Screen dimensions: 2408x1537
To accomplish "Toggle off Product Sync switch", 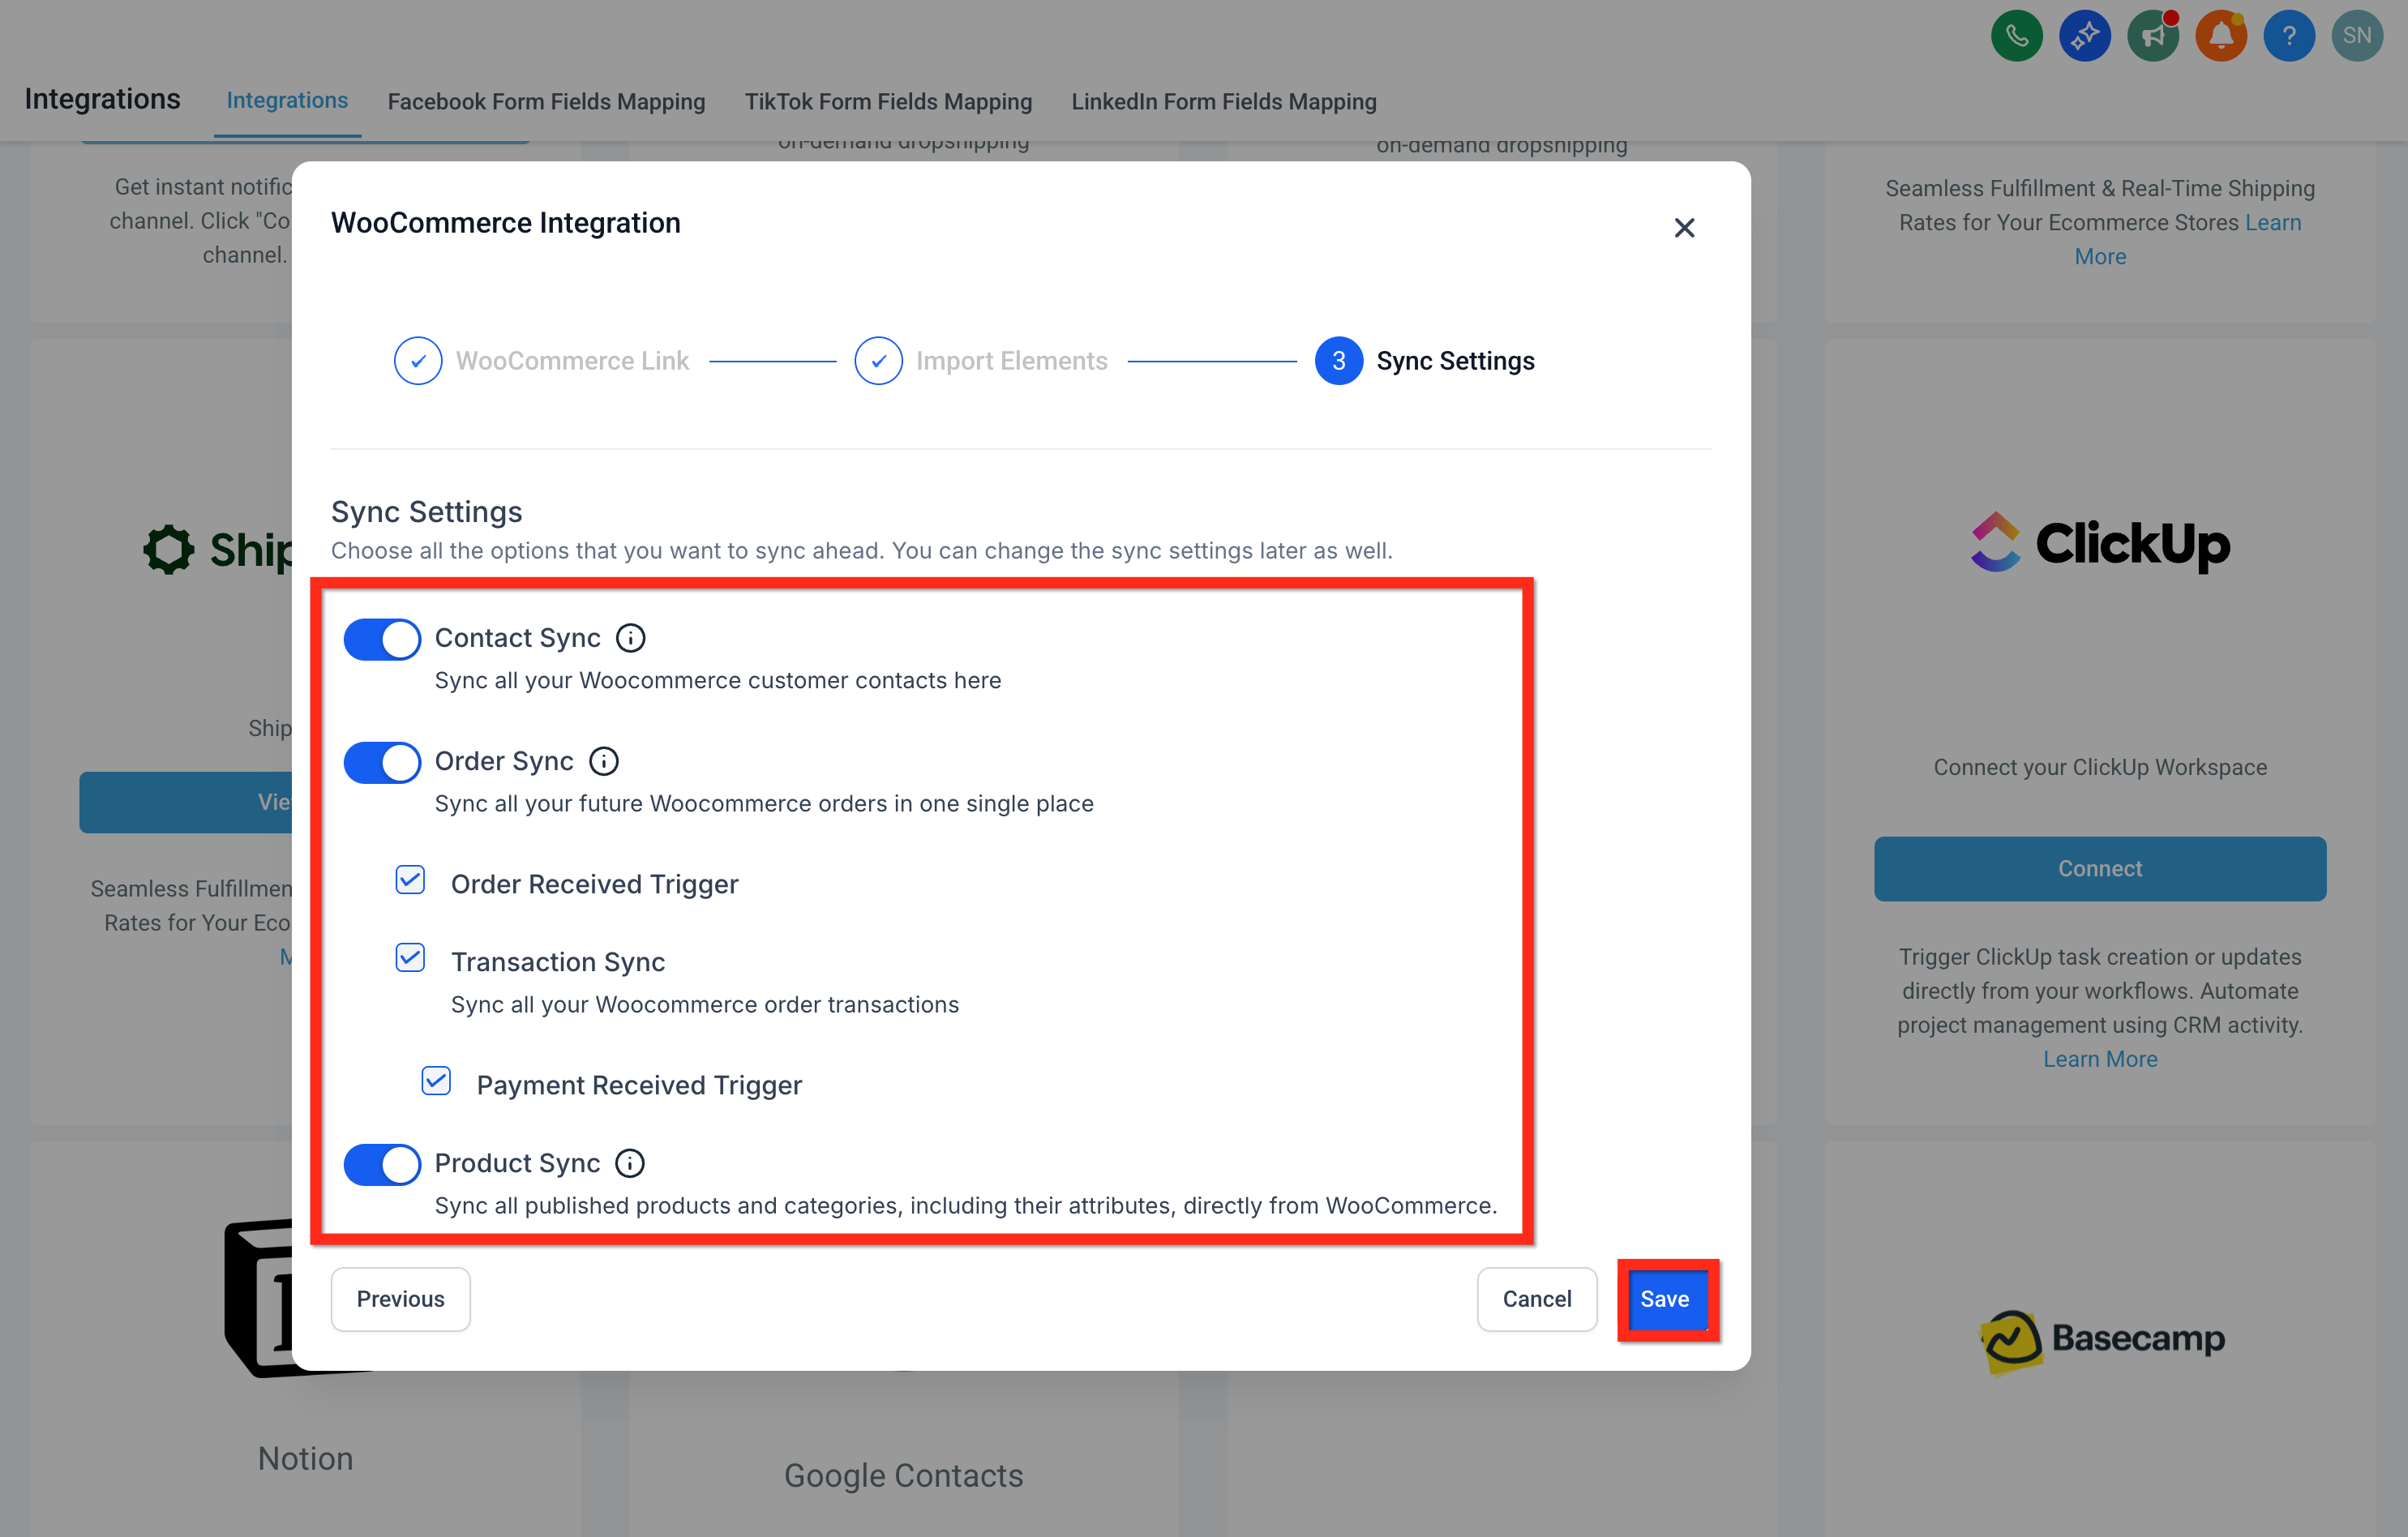I will pyautogui.click(x=381, y=1164).
